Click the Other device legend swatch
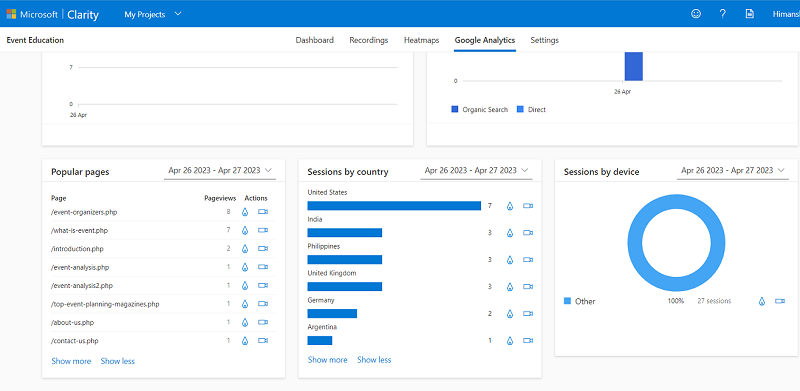800x391 pixels. 567,301
